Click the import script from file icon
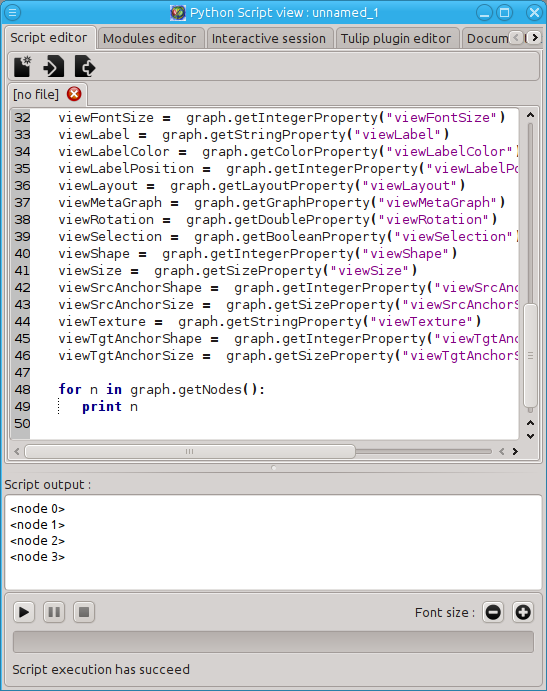547x691 pixels. (54, 67)
